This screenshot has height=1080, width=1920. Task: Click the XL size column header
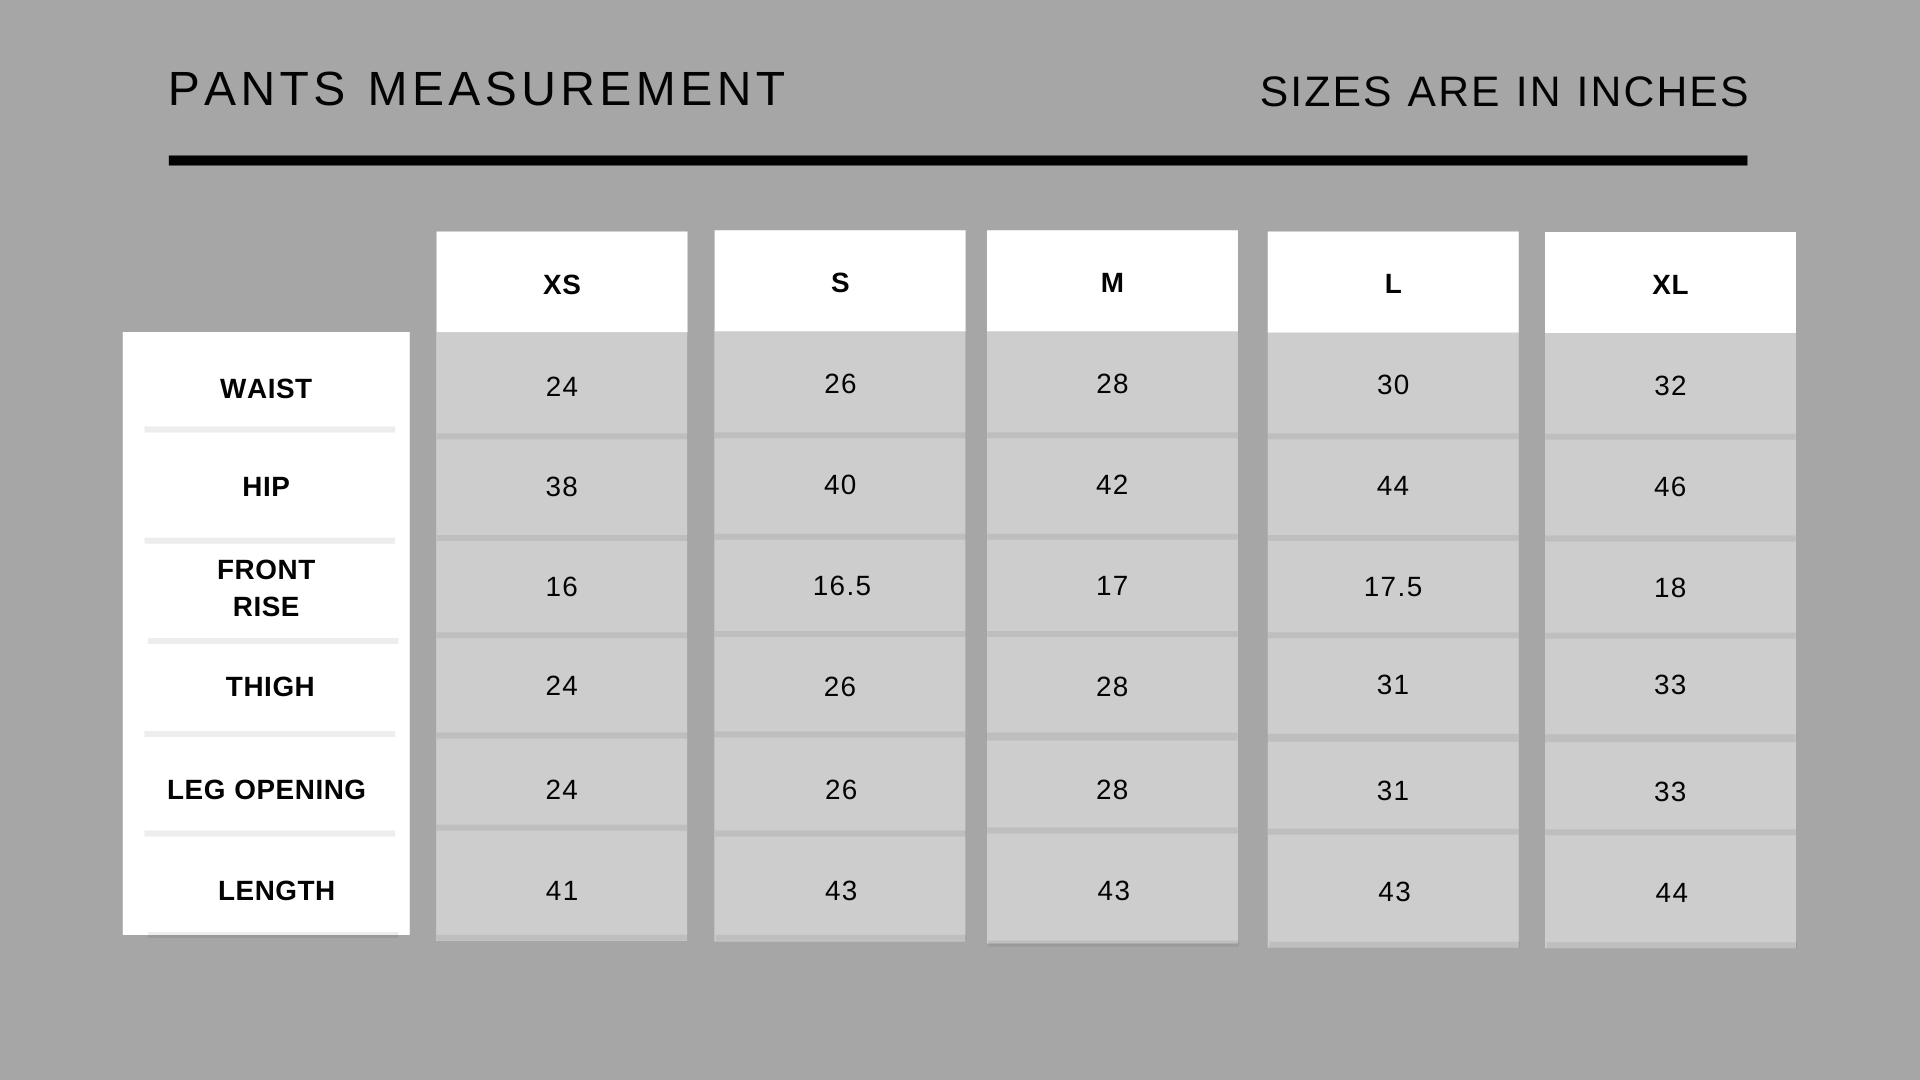[1670, 285]
